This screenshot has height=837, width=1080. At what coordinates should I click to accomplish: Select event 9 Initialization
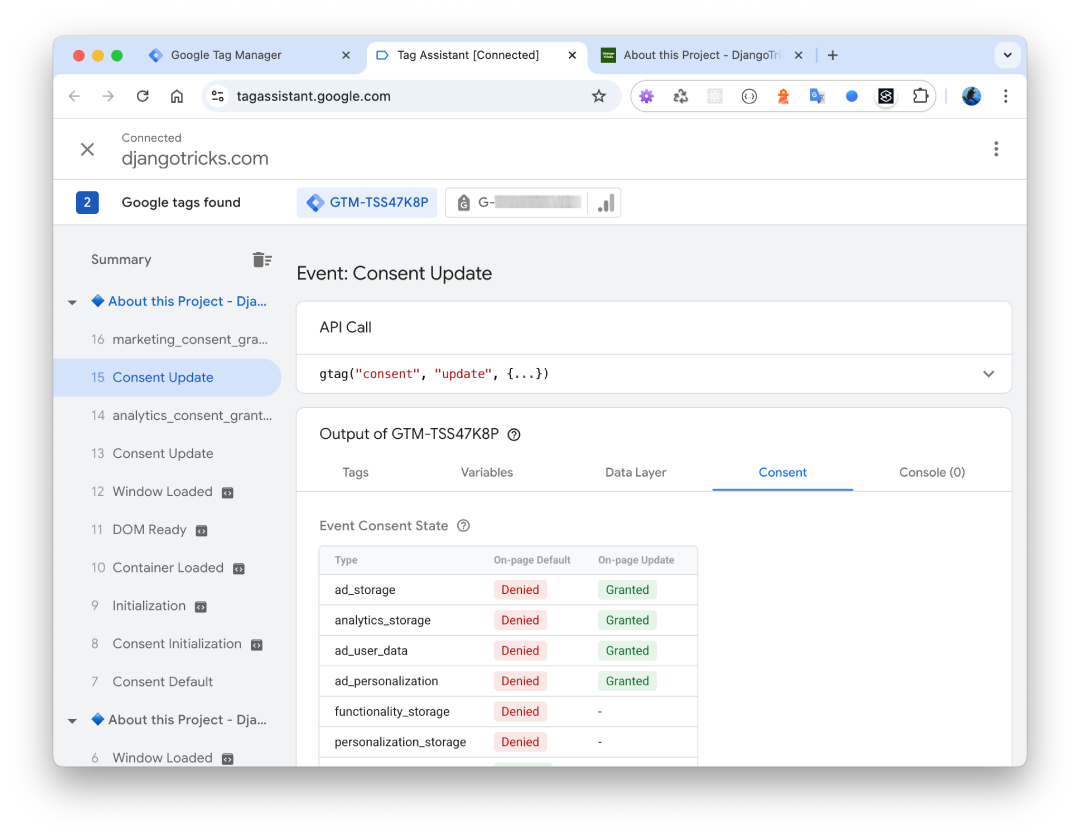tap(167, 606)
